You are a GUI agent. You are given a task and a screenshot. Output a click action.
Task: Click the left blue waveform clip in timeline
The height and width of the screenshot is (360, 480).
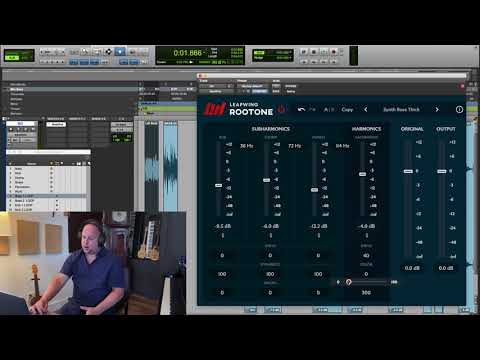tap(152, 167)
